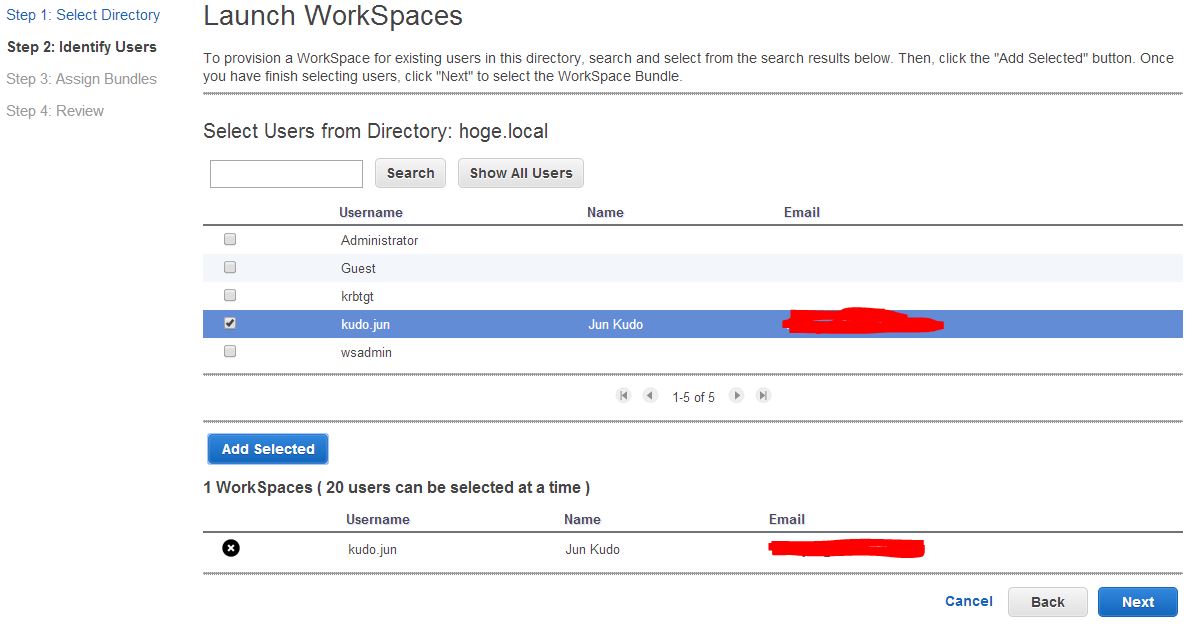1198x626 pixels.
Task: Navigate to Step 4: Review
Action: coord(55,110)
